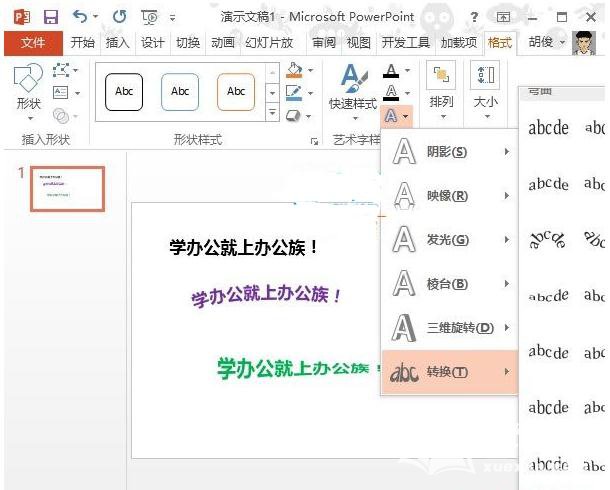610x490 pixels.
Task: Click the Shape Fill paint bucket
Action: 294,70
